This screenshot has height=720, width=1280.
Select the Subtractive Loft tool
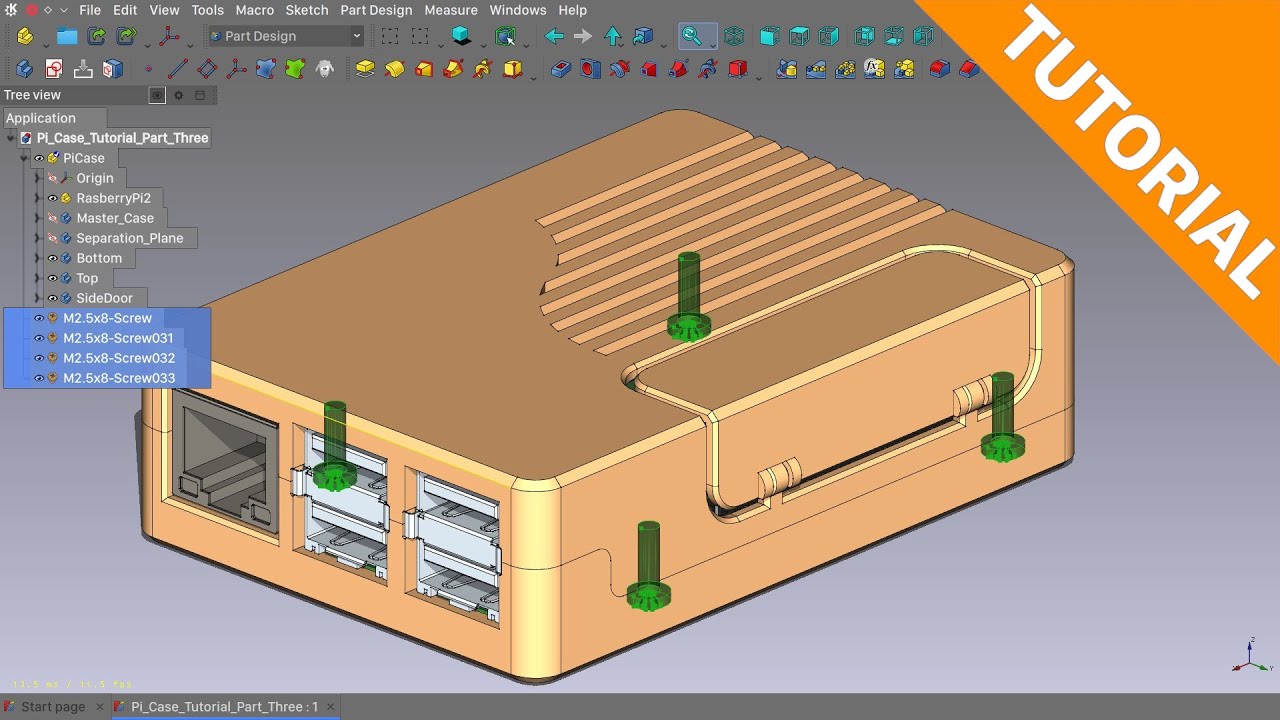point(649,69)
